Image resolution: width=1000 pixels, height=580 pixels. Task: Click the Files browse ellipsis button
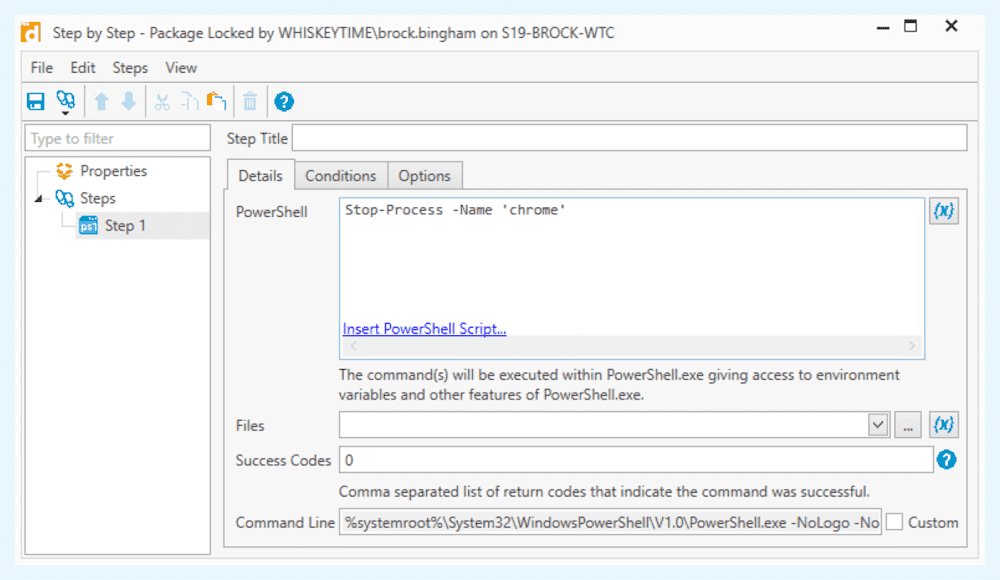(908, 425)
